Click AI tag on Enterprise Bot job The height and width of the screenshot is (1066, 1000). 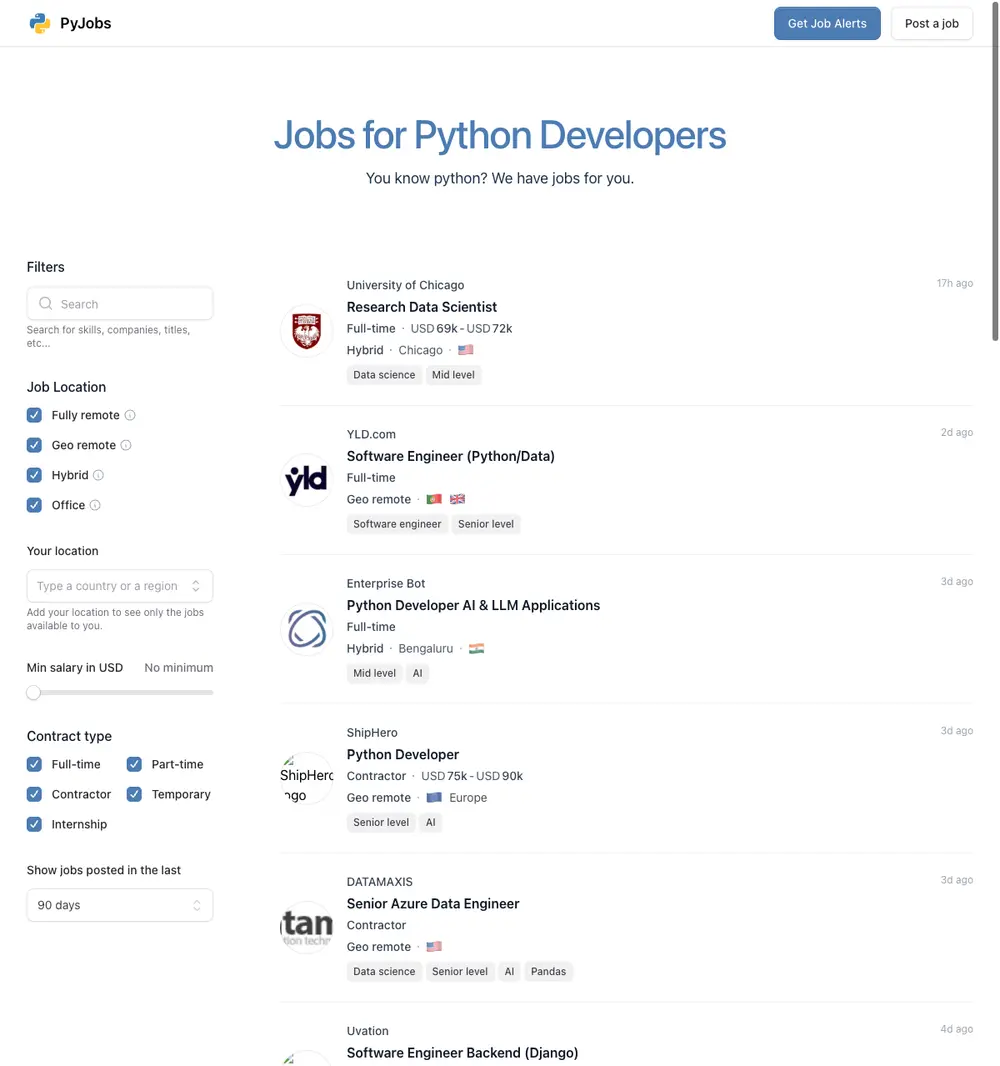[417, 673]
